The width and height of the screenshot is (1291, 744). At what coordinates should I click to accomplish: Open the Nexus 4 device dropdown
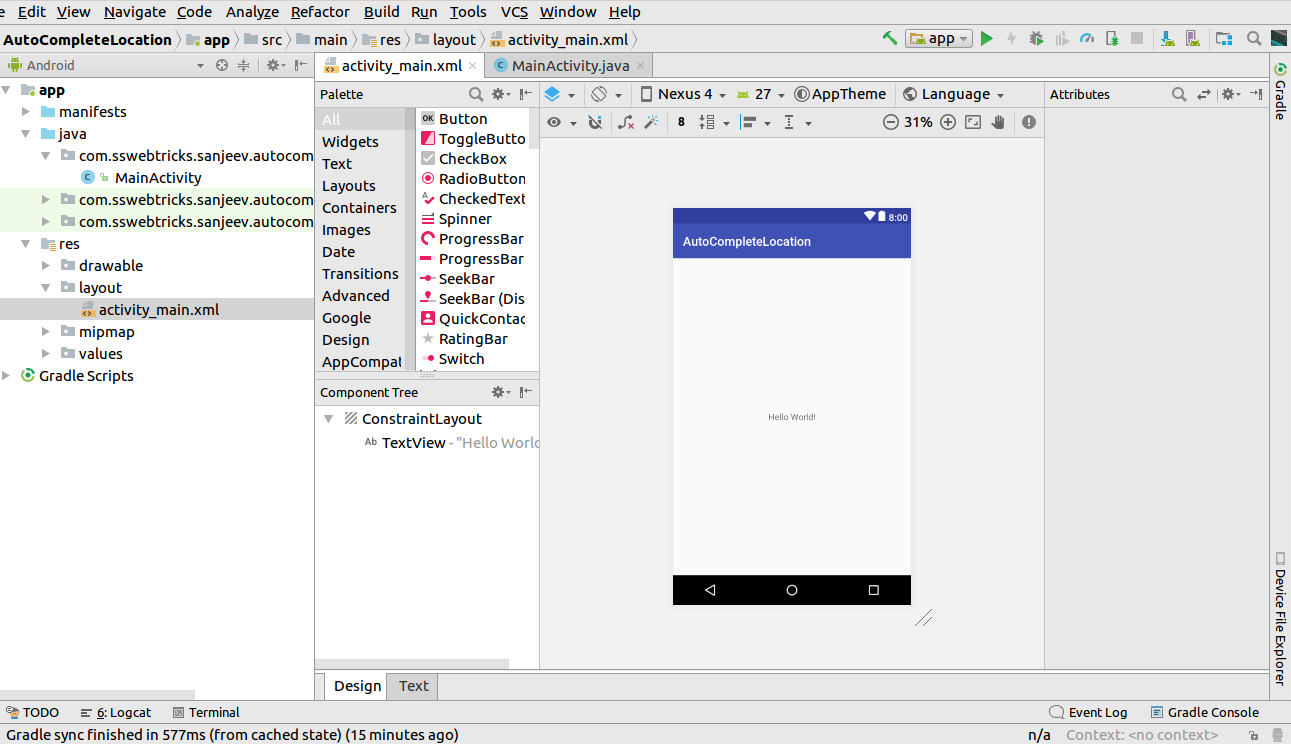[682, 93]
